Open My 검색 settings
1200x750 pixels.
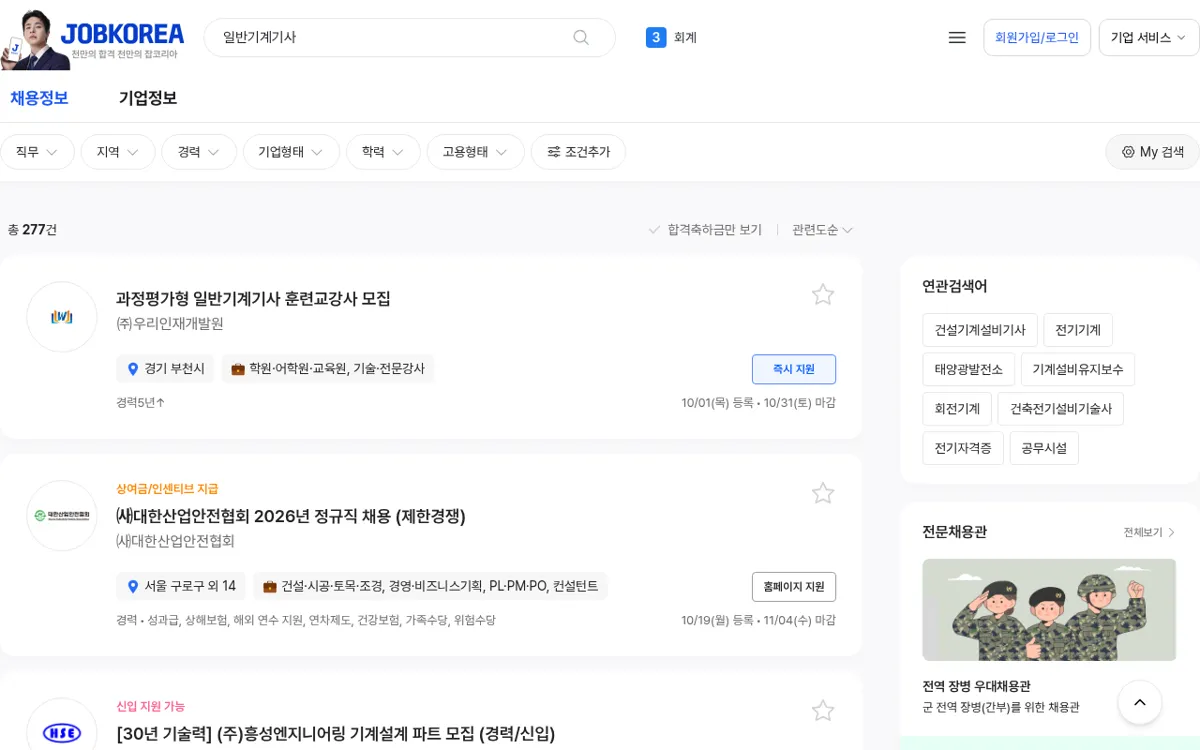[x=1152, y=152]
